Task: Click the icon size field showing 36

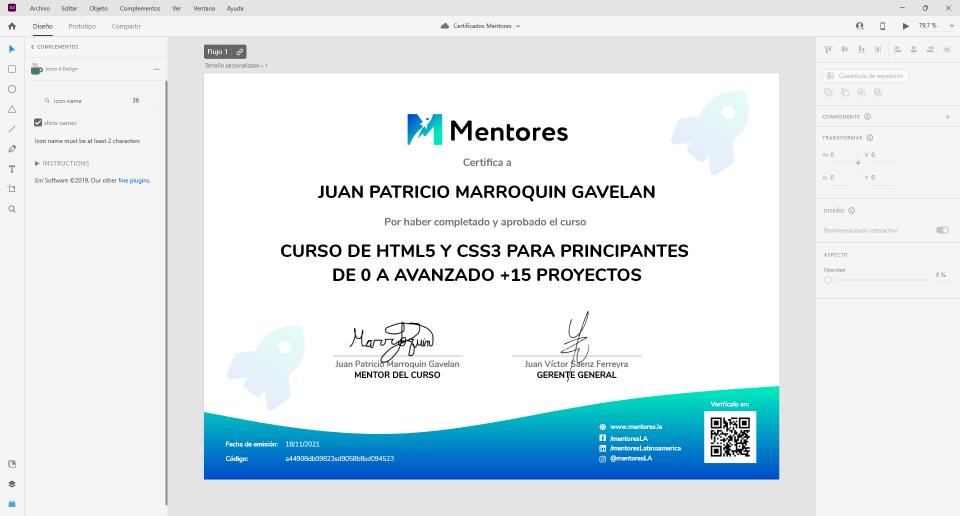Action: pos(143,101)
